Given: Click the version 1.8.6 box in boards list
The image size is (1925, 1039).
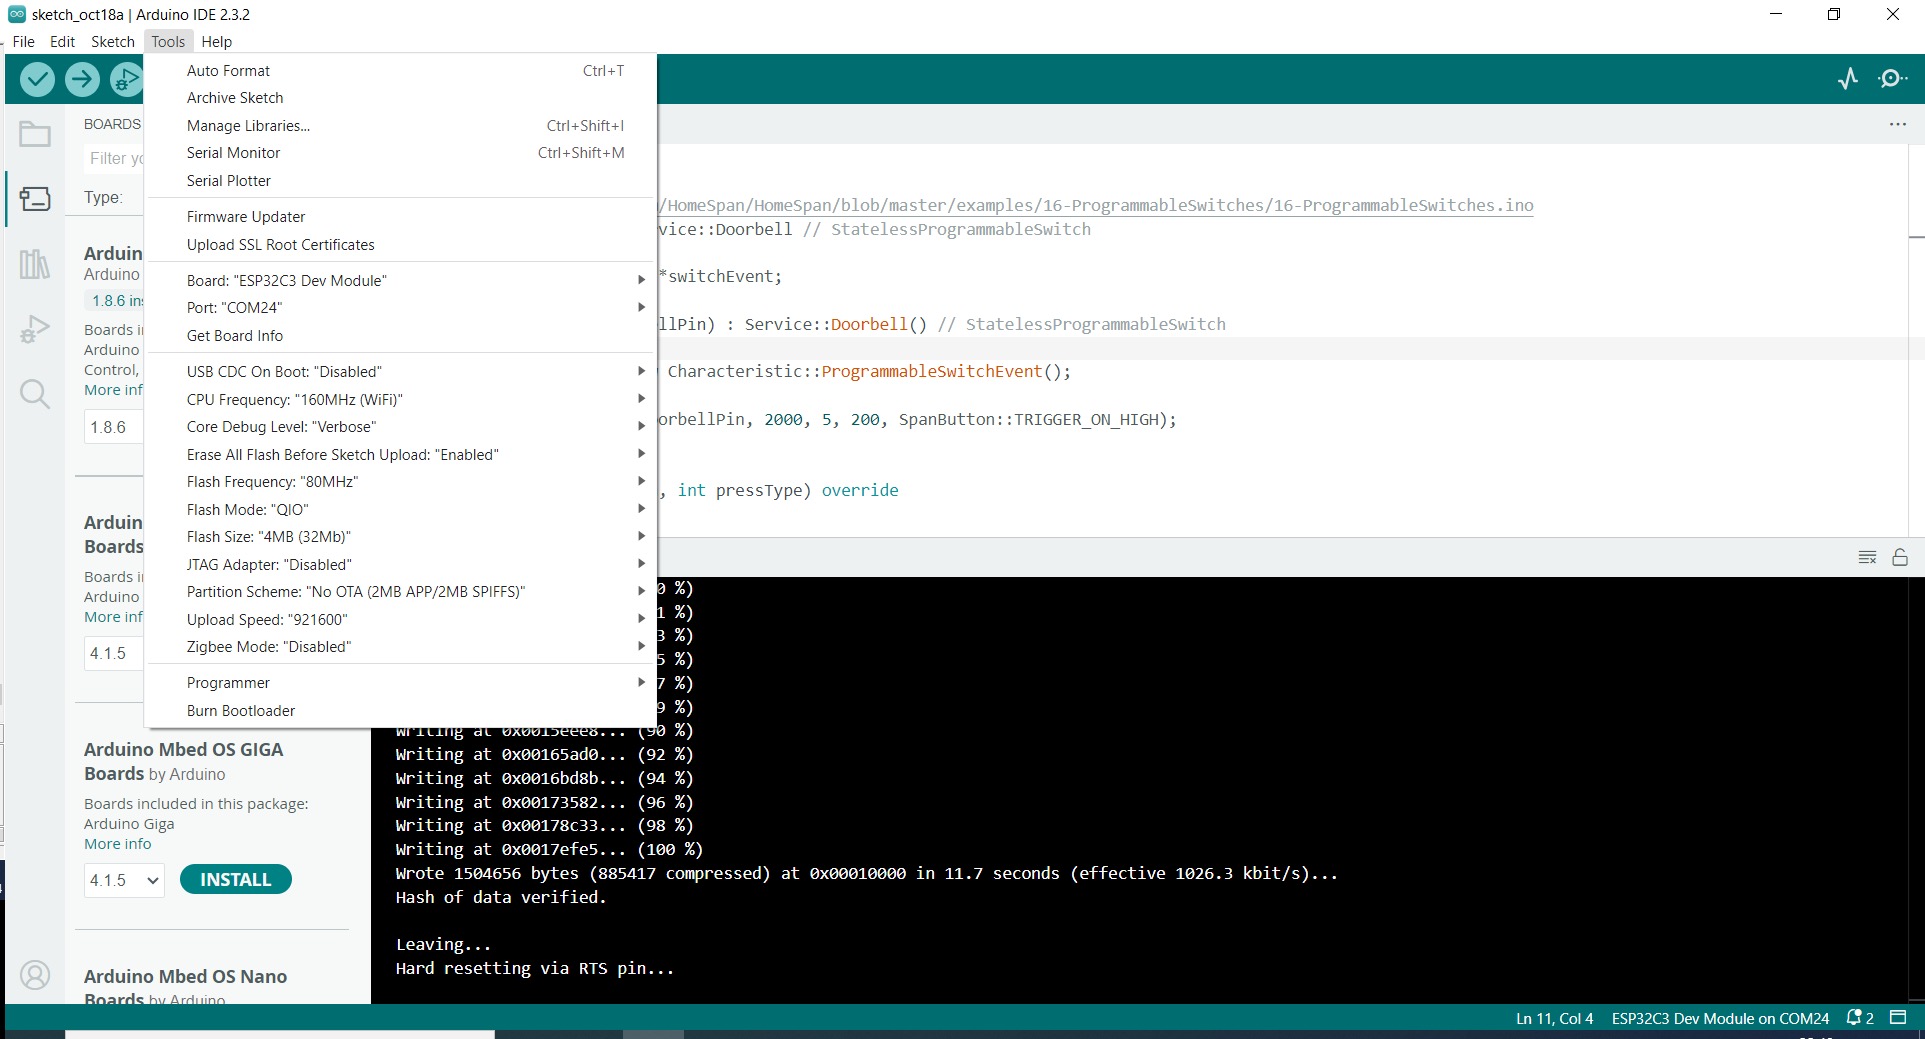Looking at the screenshot, I should [x=113, y=427].
